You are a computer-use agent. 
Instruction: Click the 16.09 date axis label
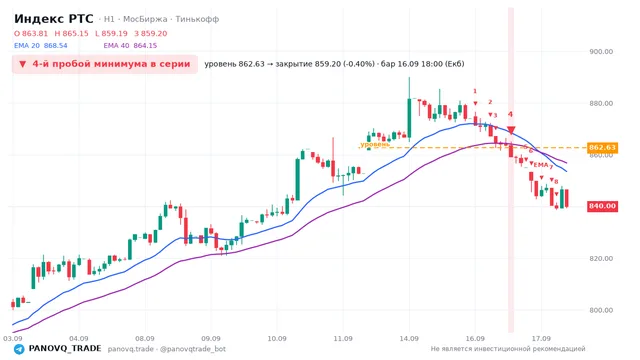475,339
